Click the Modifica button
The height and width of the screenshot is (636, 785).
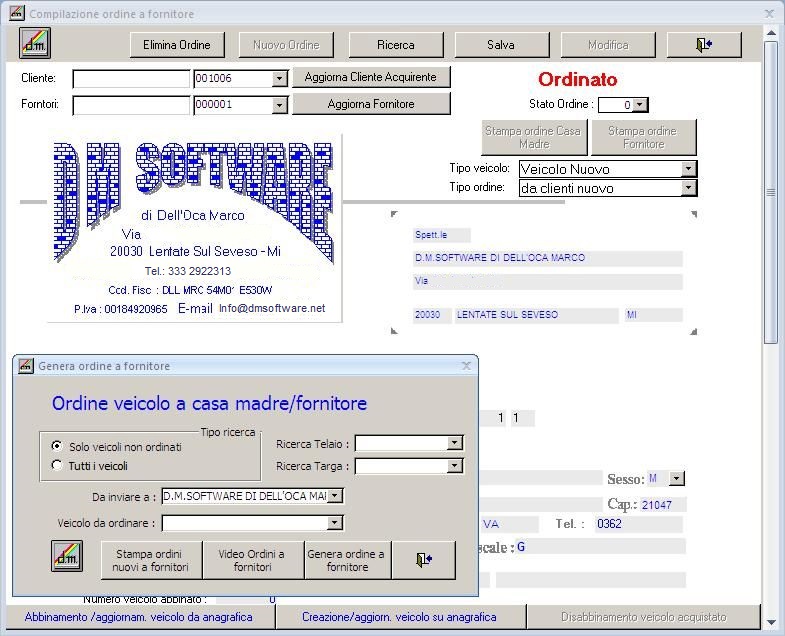tap(608, 45)
